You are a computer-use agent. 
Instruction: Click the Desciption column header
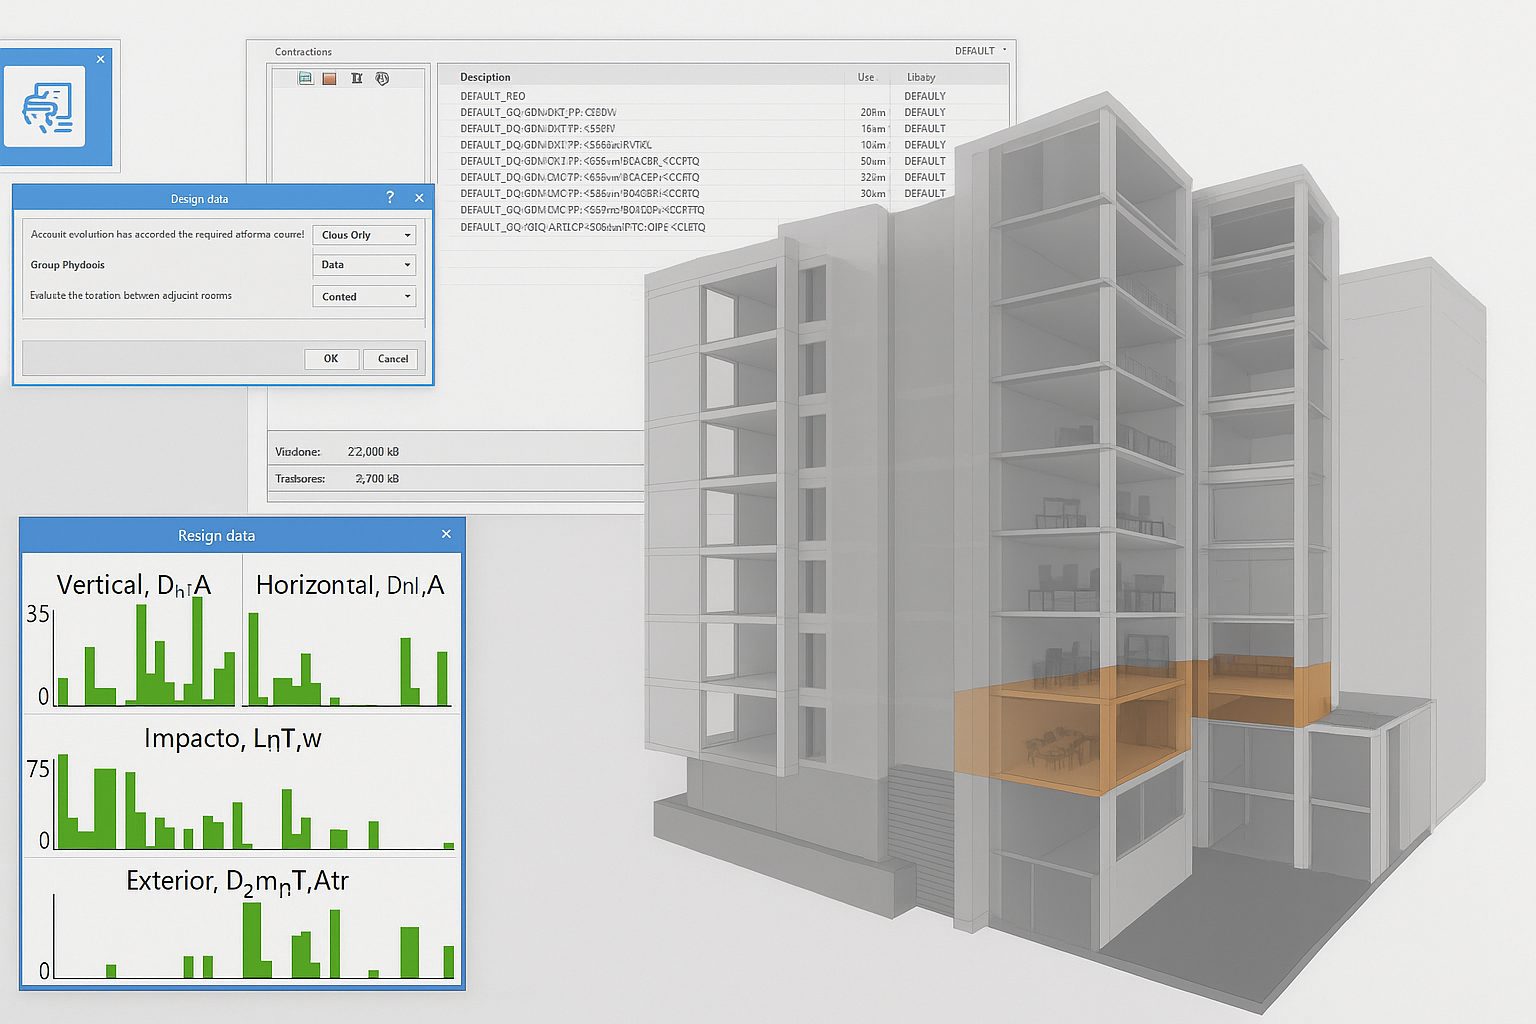(486, 77)
